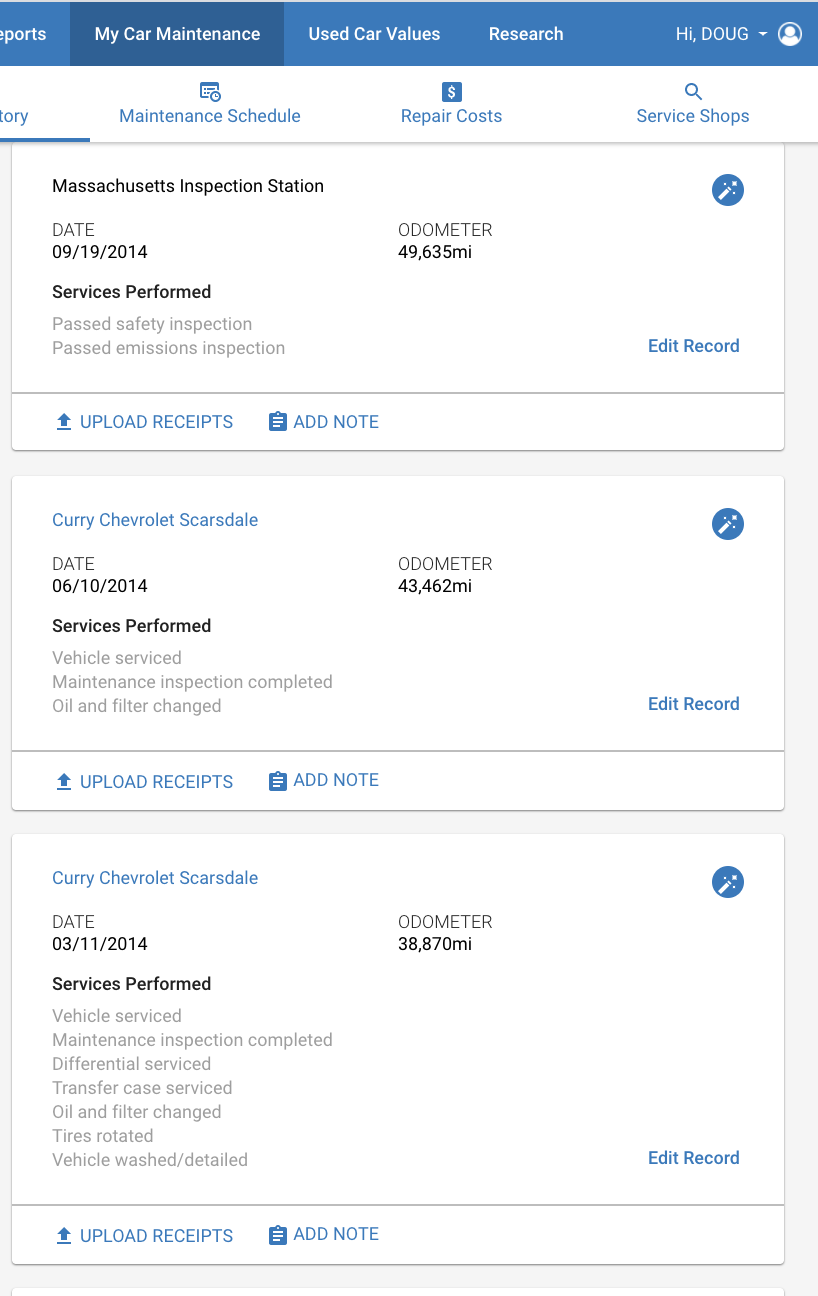Click magic wand icon on 03/11/2014 record
The height and width of the screenshot is (1296, 818).
[x=728, y=882]
